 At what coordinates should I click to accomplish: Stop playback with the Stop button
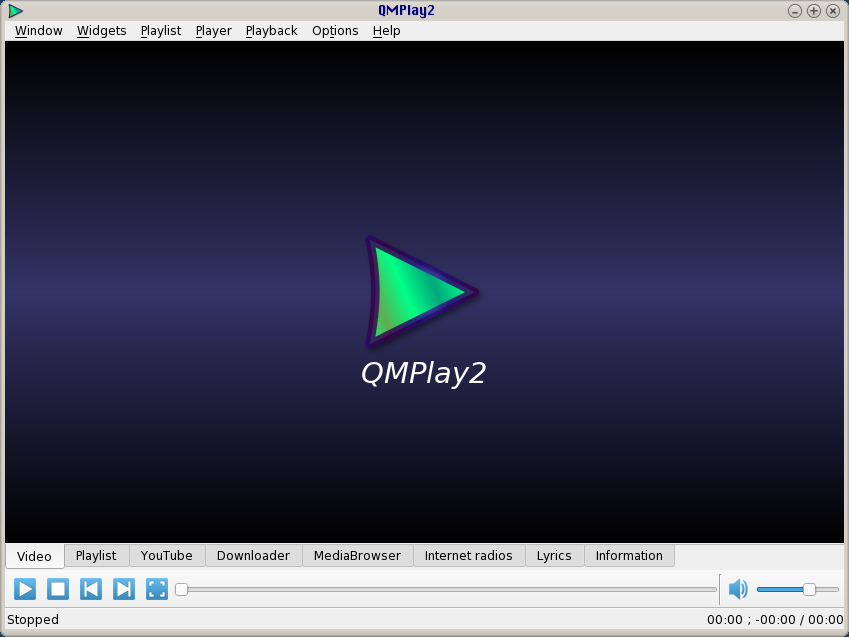[x=58, y=589]
